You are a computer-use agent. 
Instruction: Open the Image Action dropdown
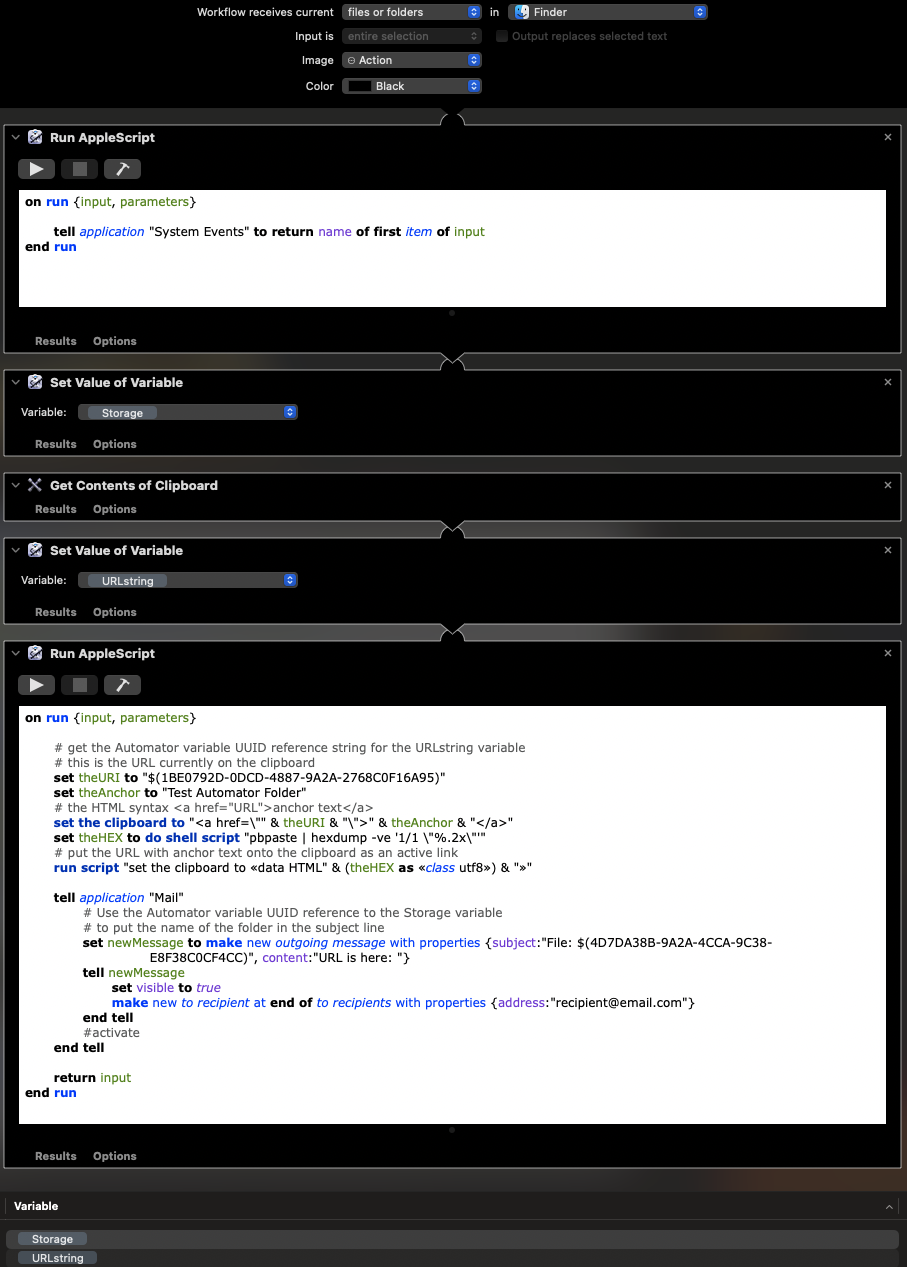coord(412,60)
